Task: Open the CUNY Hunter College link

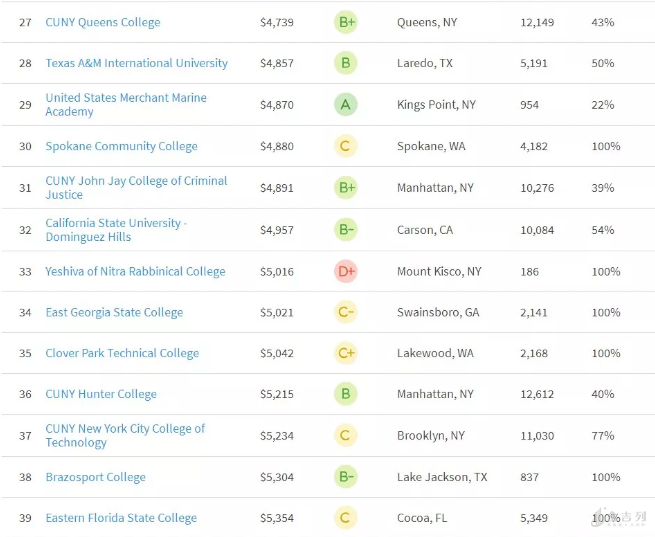Action: pyautogui.click(x=101, y=394)
